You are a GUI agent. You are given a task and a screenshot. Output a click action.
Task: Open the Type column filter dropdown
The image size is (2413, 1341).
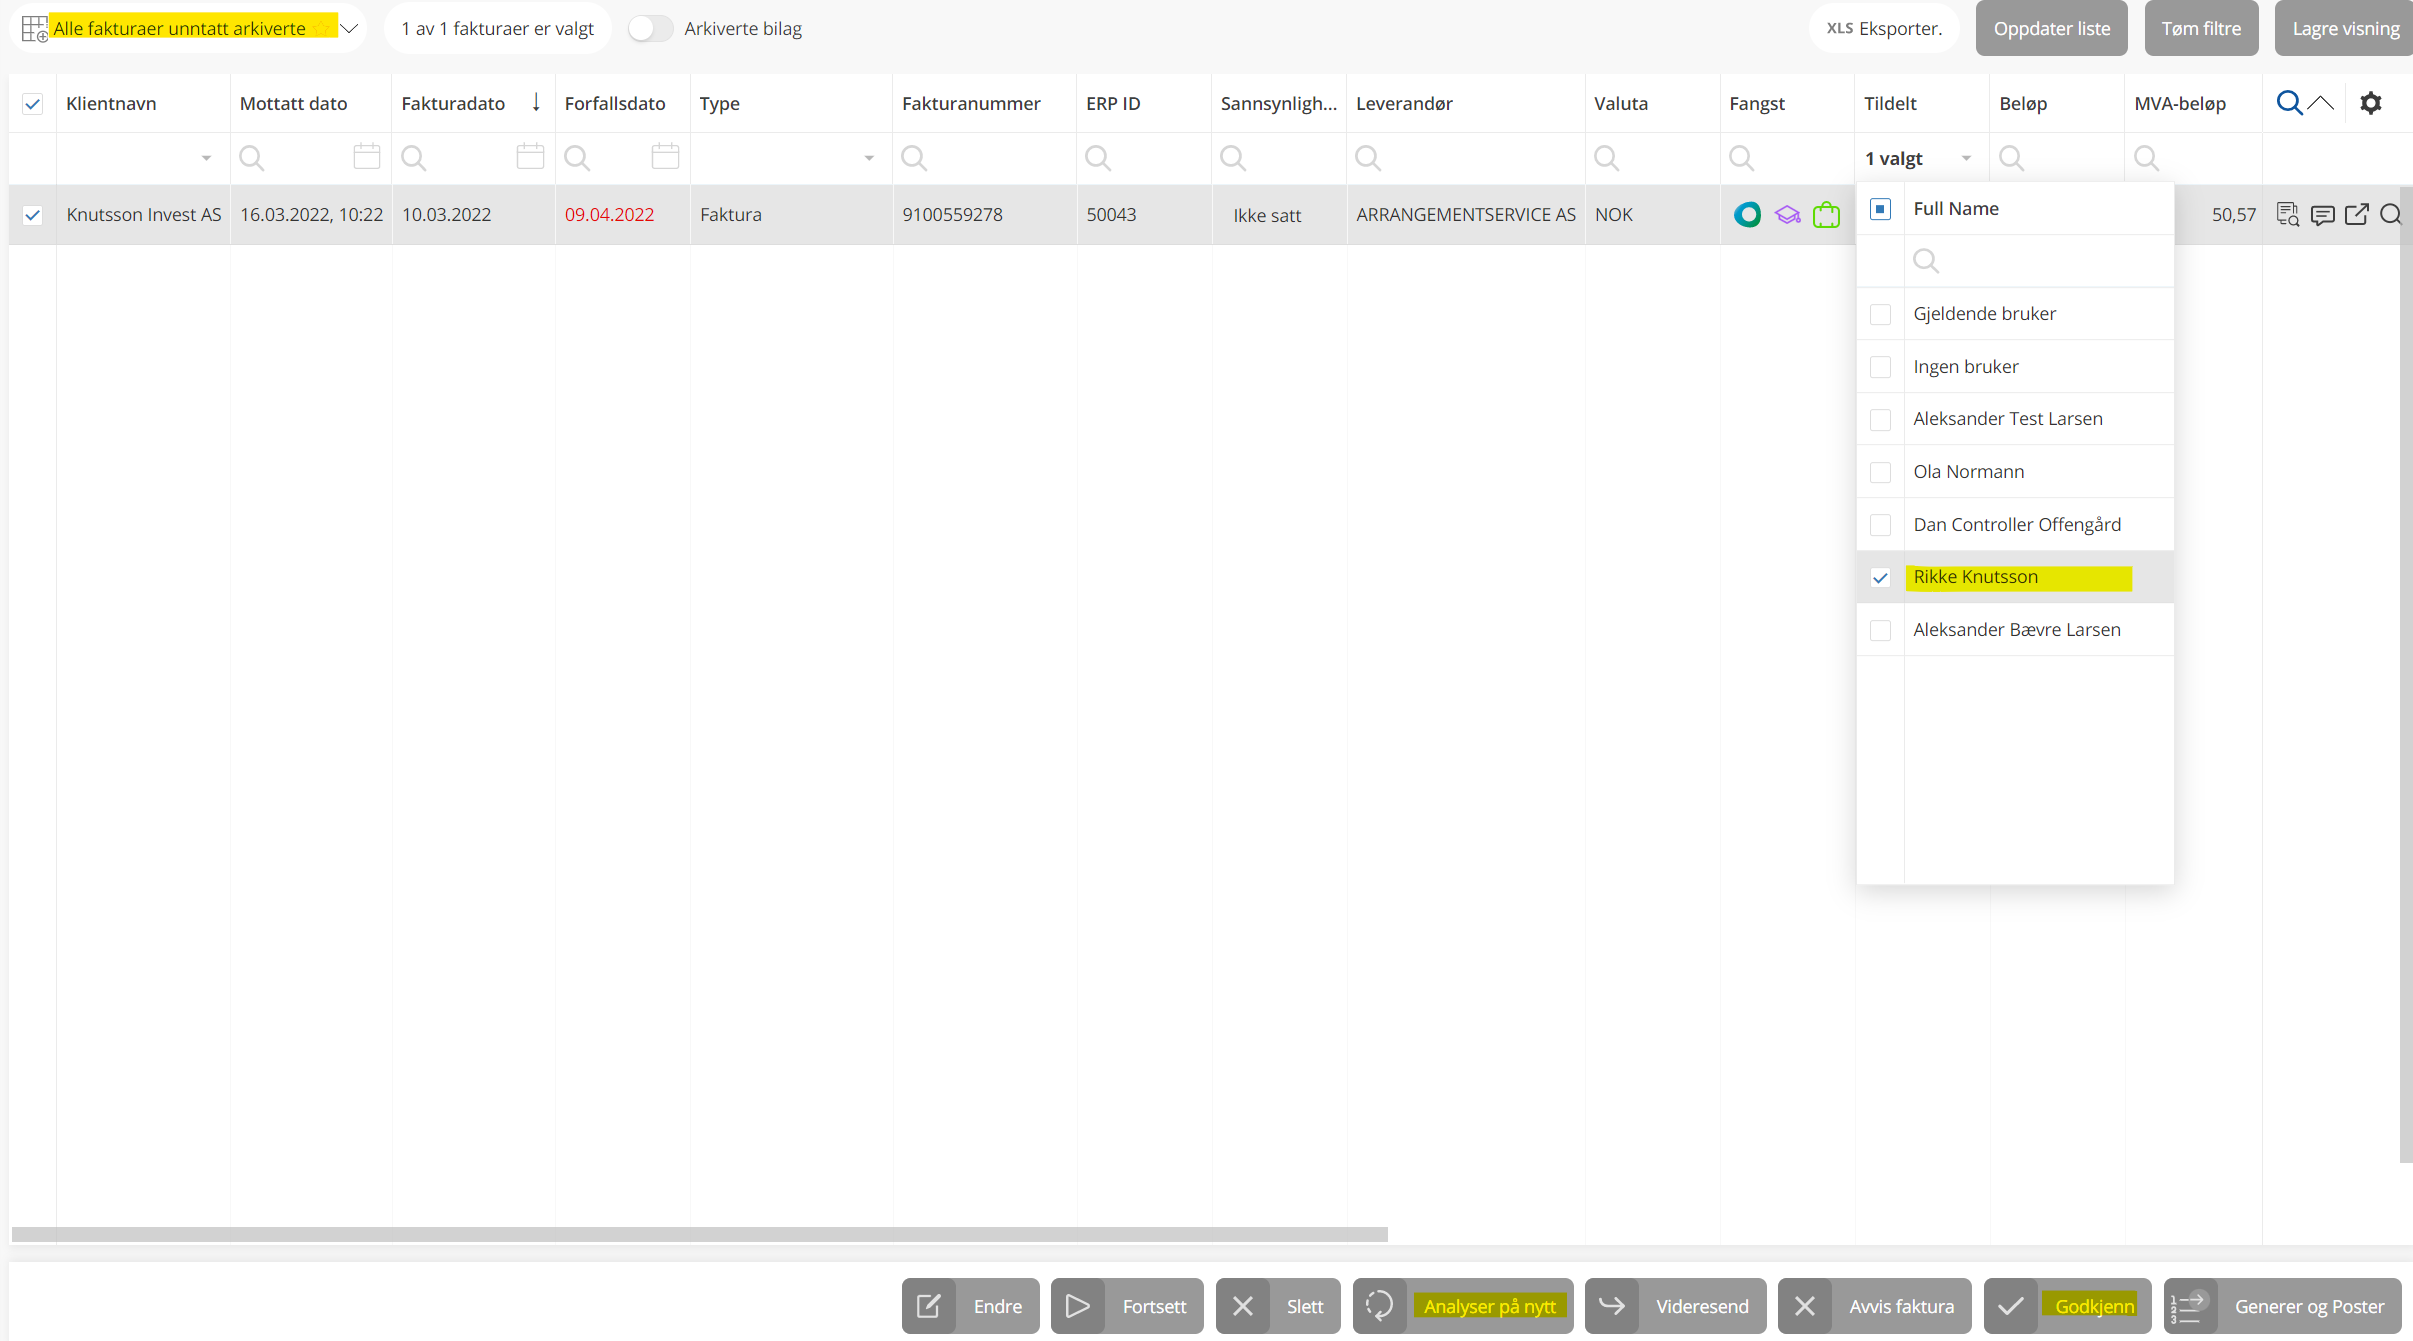click(x=868, y=158)
